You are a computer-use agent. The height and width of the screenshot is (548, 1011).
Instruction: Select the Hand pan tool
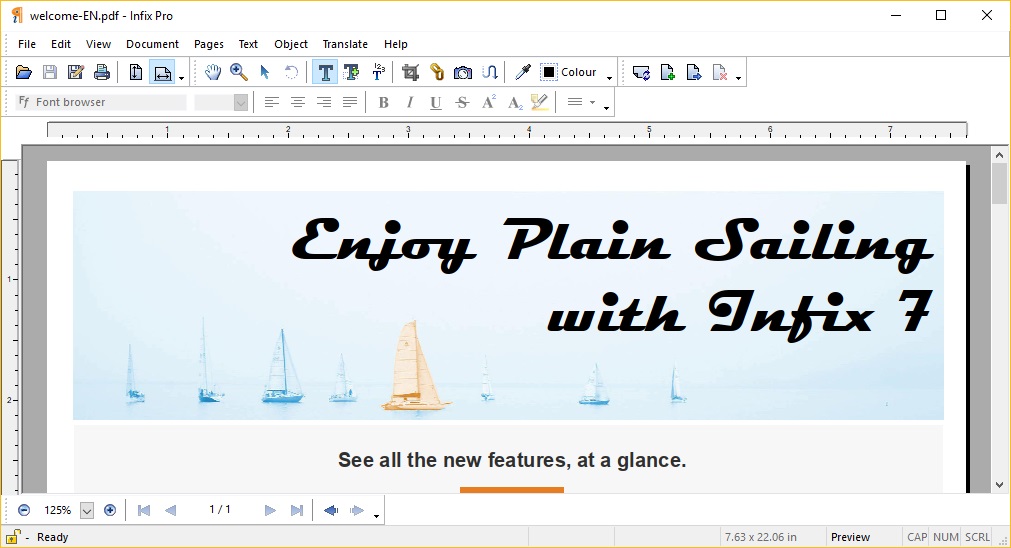(x=213, y=72)
